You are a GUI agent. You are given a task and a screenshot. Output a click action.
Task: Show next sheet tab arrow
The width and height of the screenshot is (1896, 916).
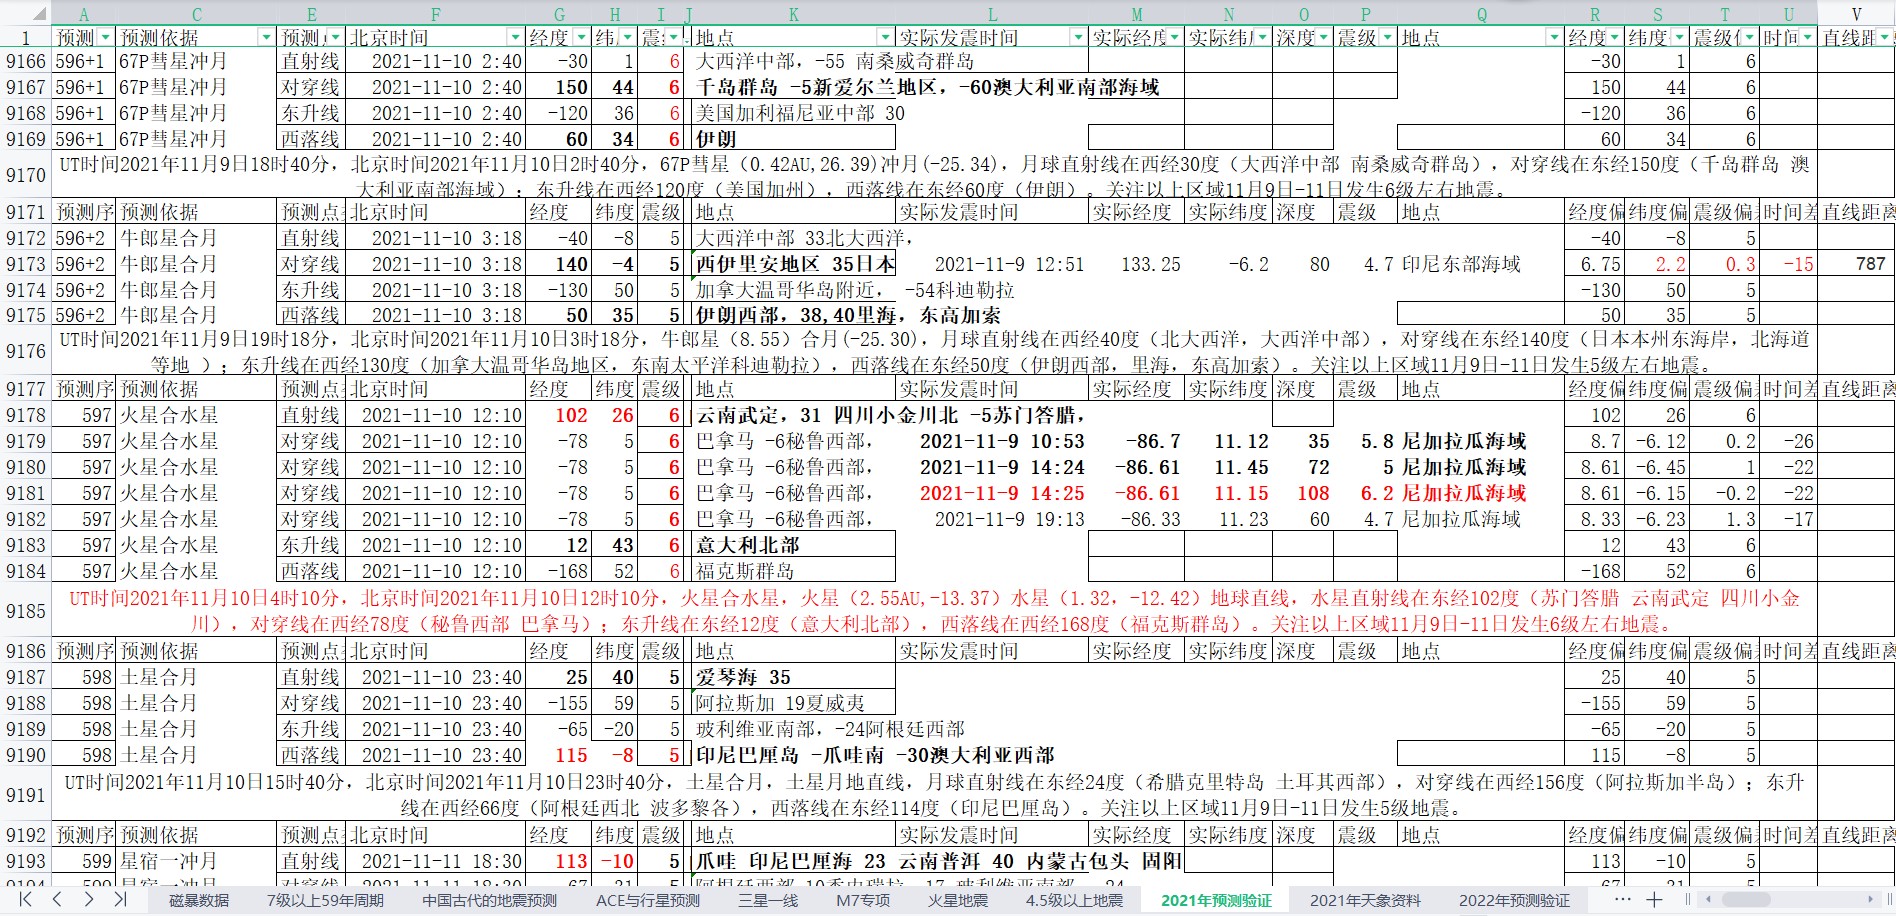coord(88,900)
